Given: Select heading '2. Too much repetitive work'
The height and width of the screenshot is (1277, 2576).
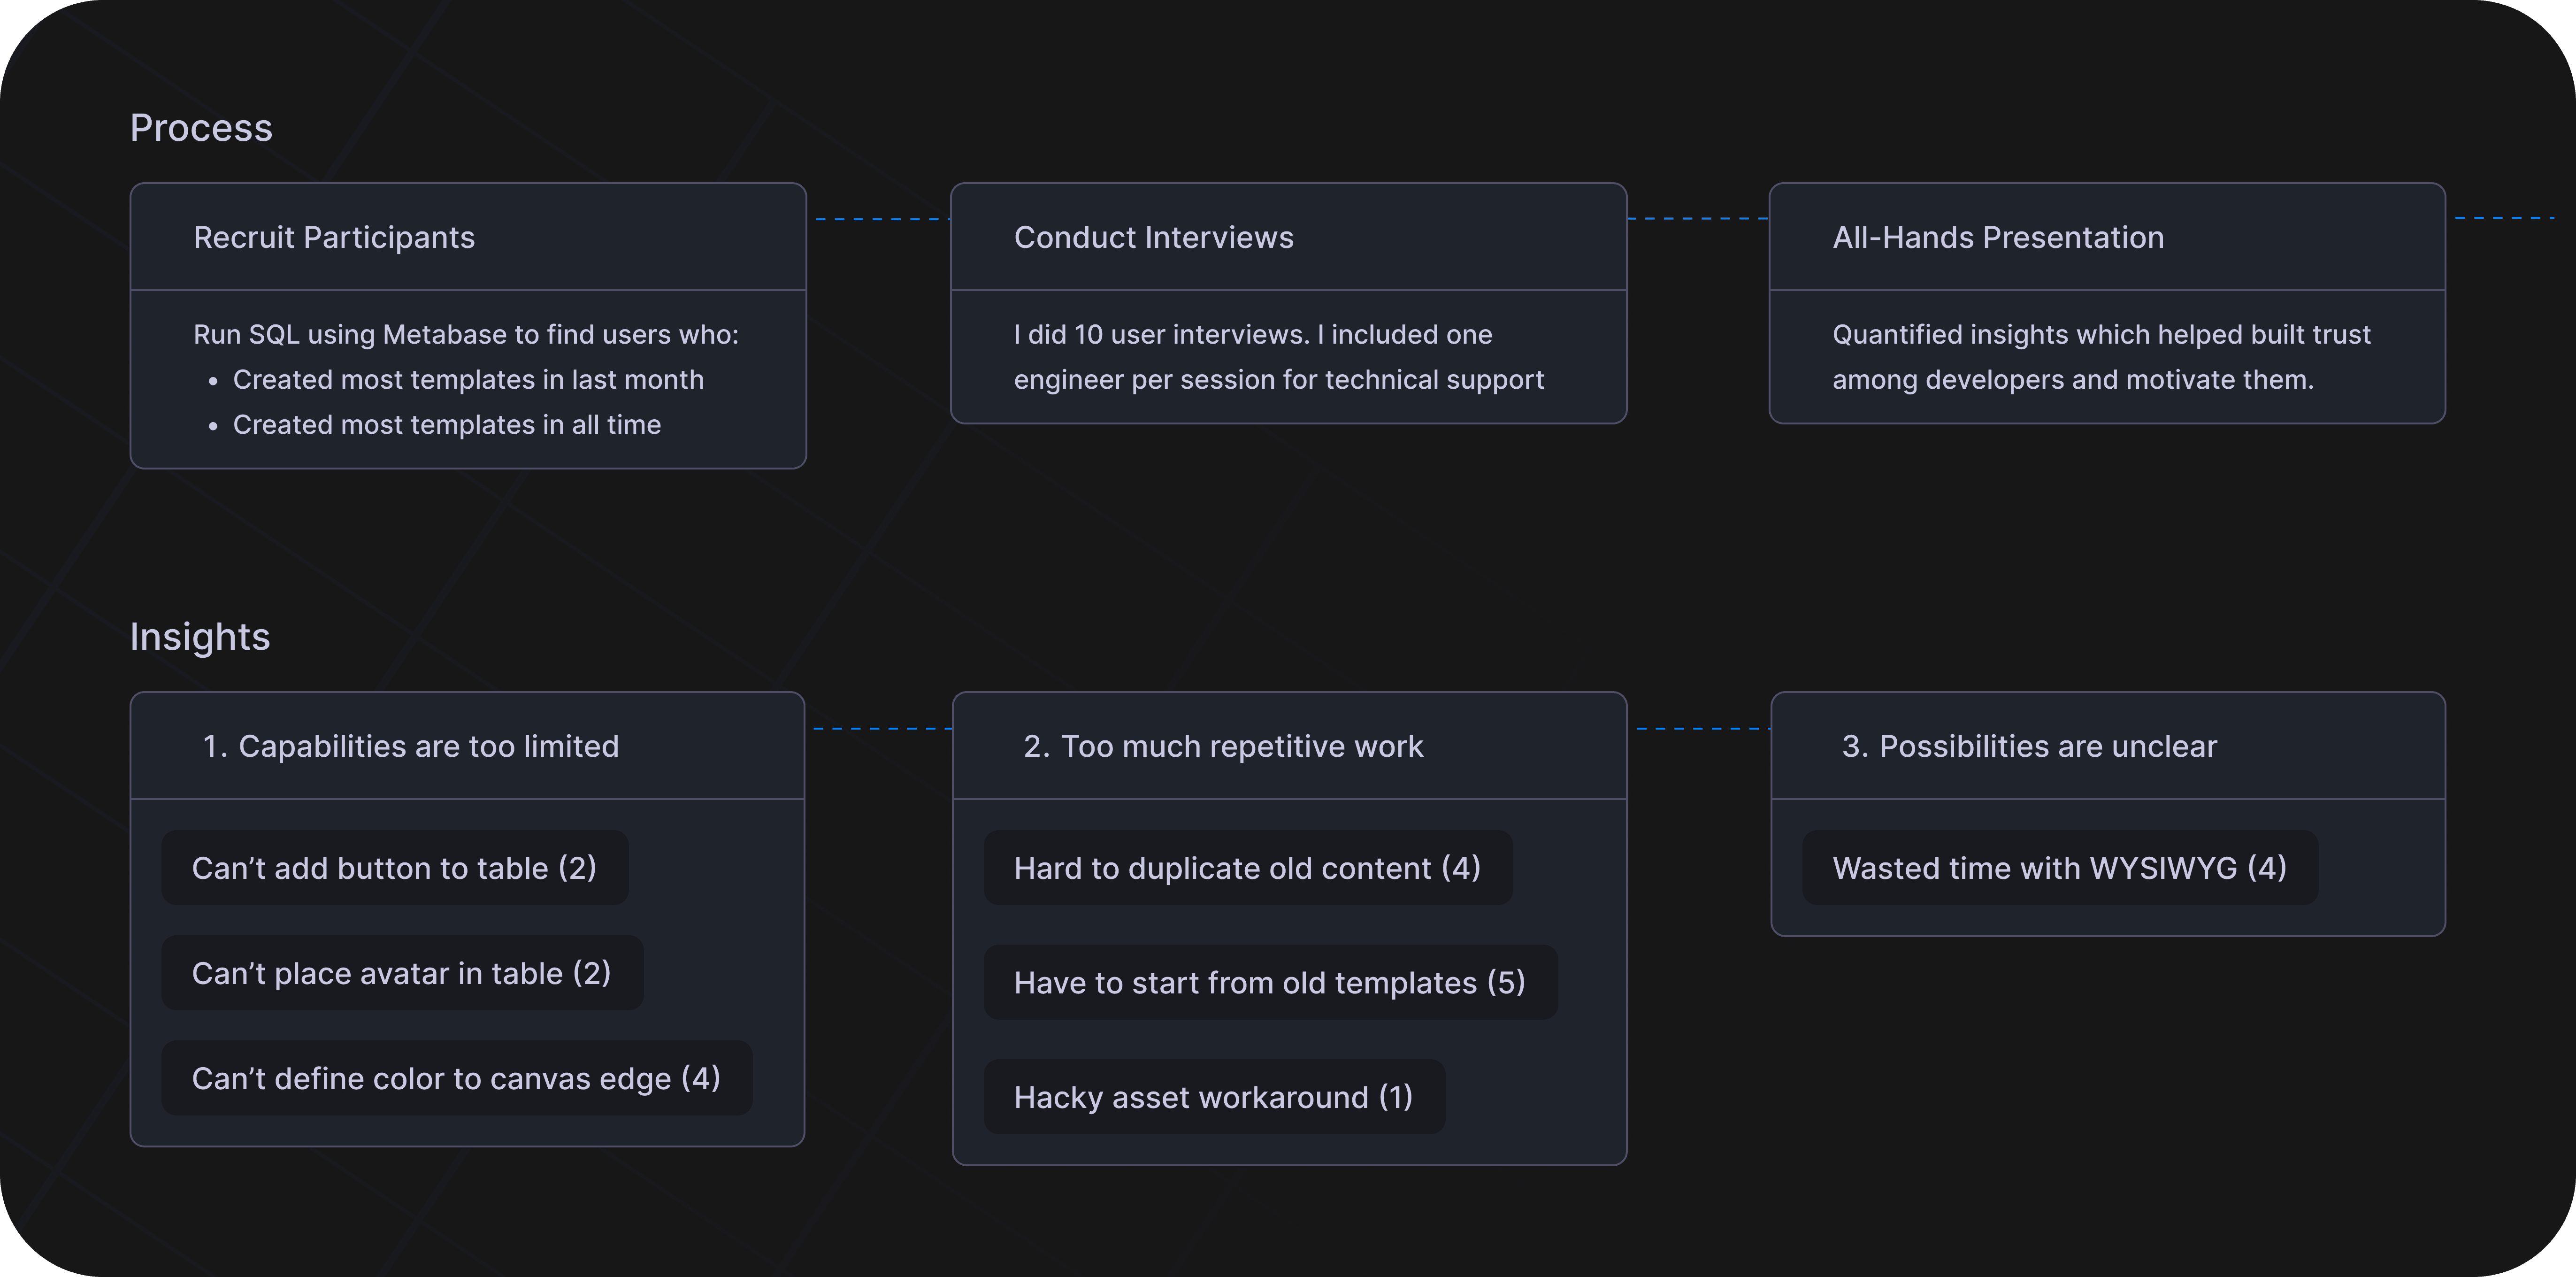Looking at the screenshot, I should tap(1223, 746).
